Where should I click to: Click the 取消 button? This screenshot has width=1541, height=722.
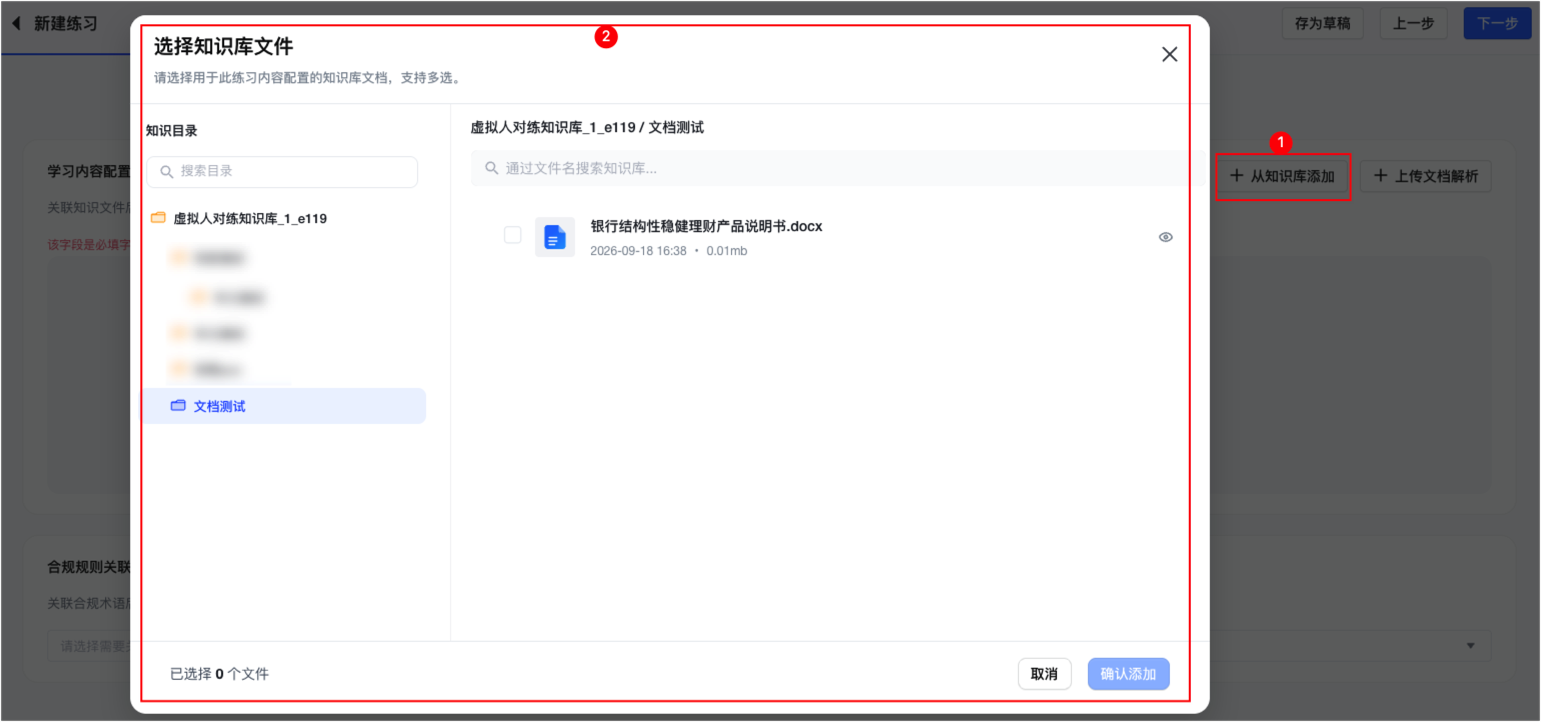1044,674
